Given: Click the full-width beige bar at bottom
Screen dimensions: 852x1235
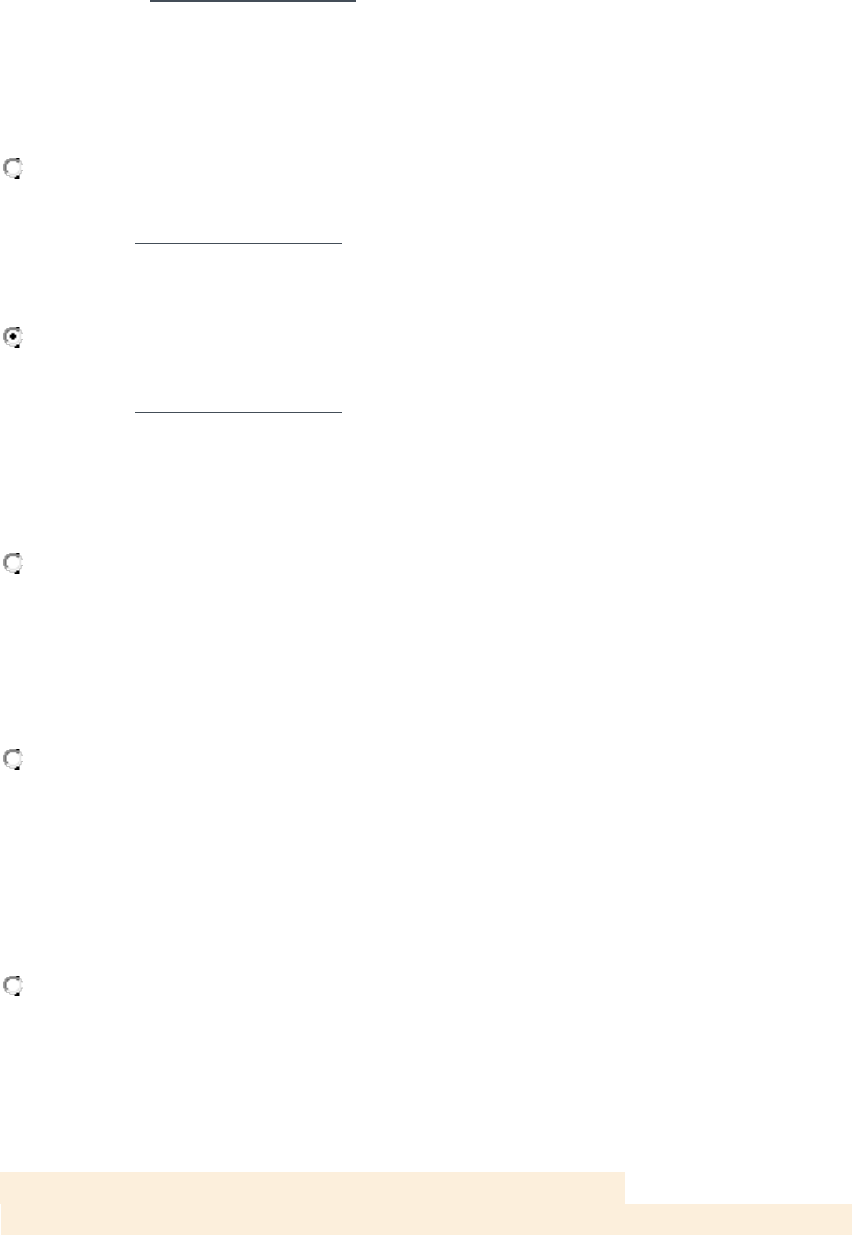Looking at the screenshot, I should coord(426,1219).
